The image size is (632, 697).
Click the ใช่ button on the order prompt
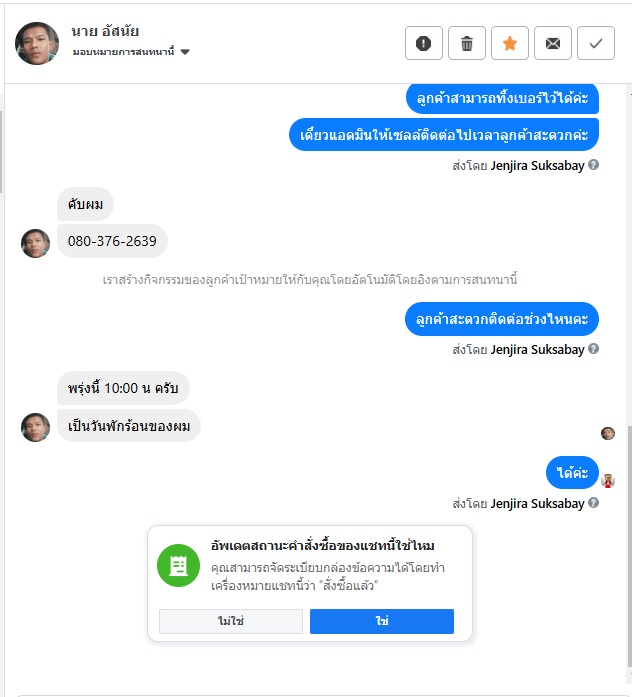(x=382, y=621)
